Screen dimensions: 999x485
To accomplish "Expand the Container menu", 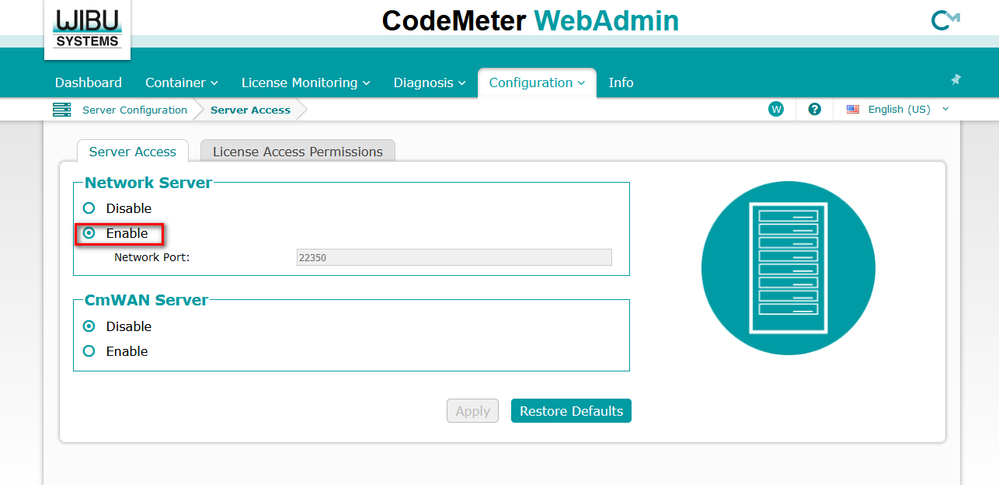I will pyautogui.click(x=181, y=83).
